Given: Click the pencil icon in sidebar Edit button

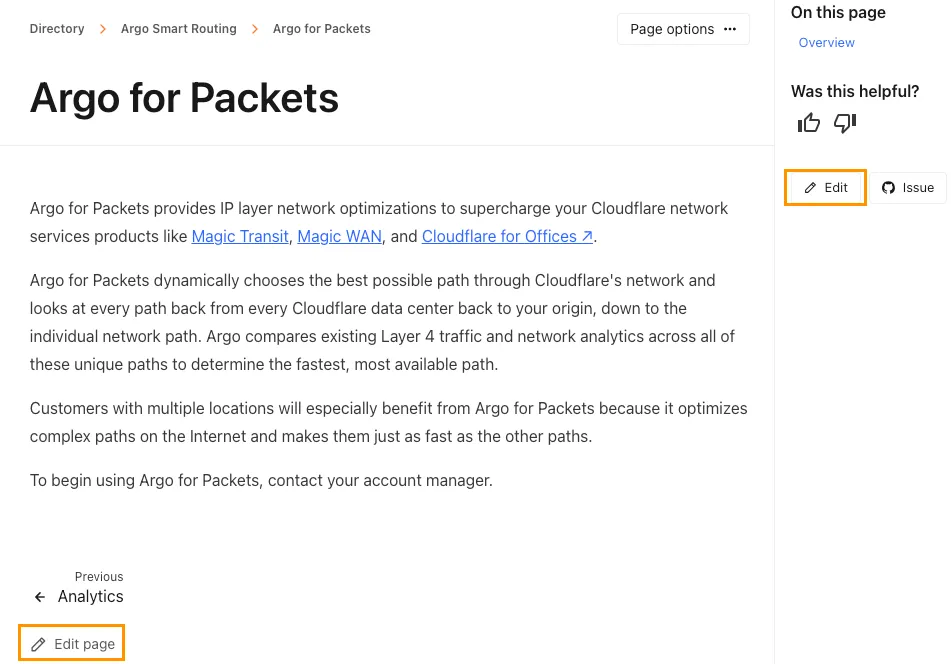Looking at the screenshot, I should pyautogui.click(x=811, y=188).
